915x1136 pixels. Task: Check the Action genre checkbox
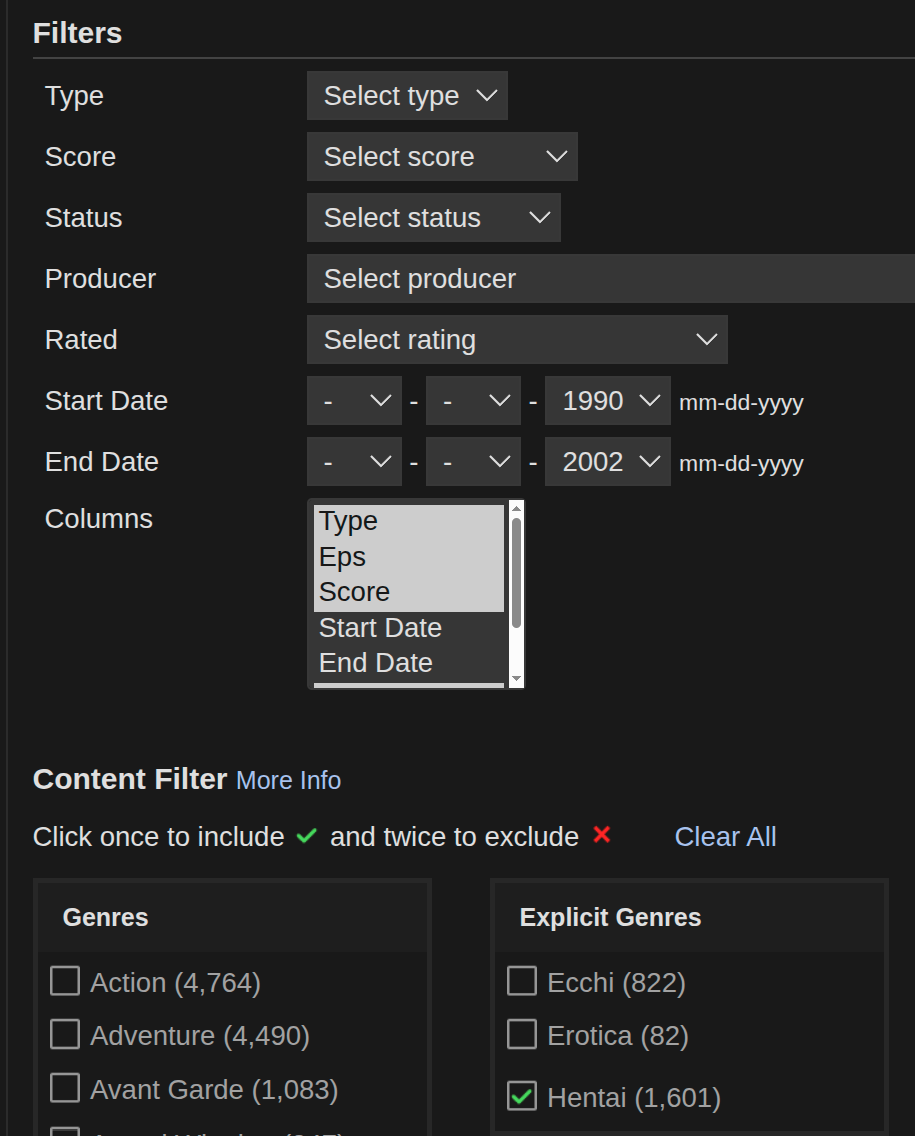tap(65, 981)
